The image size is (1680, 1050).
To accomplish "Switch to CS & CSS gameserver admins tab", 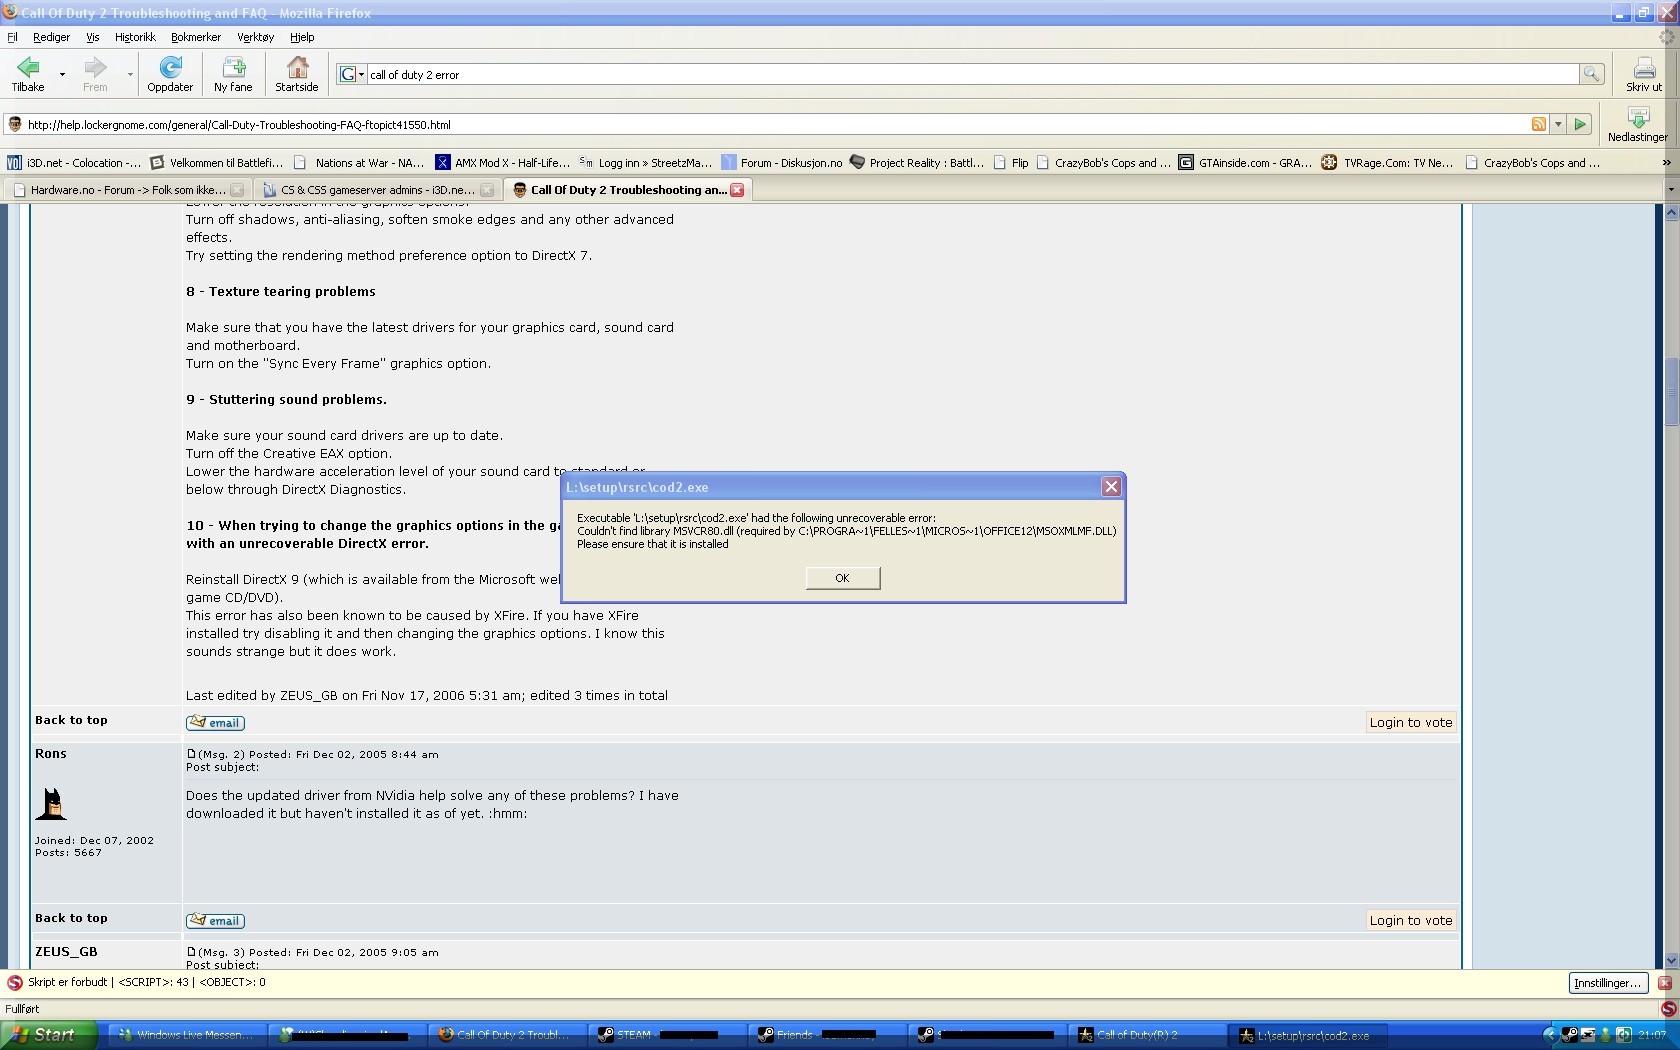I will pos(377,190).
